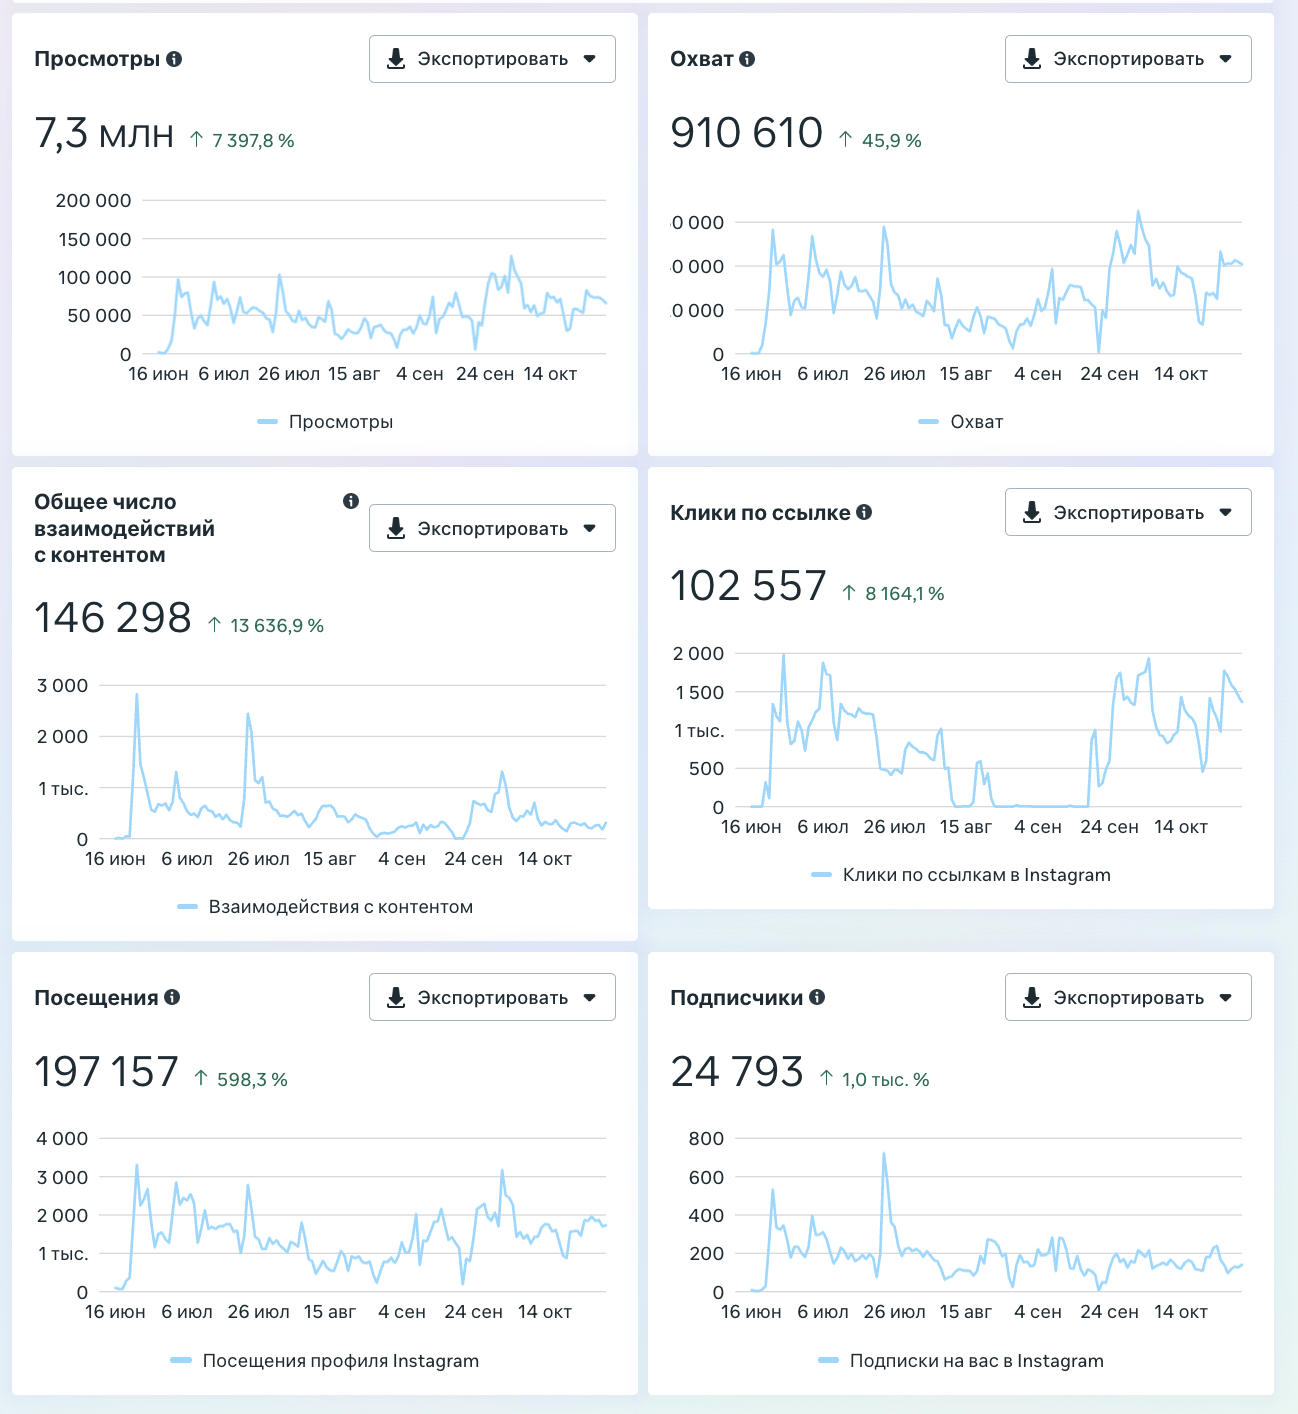Expand the Просмотры export dropdown arrow
The image size is (1298, 1414).
(x=590, y=59)
